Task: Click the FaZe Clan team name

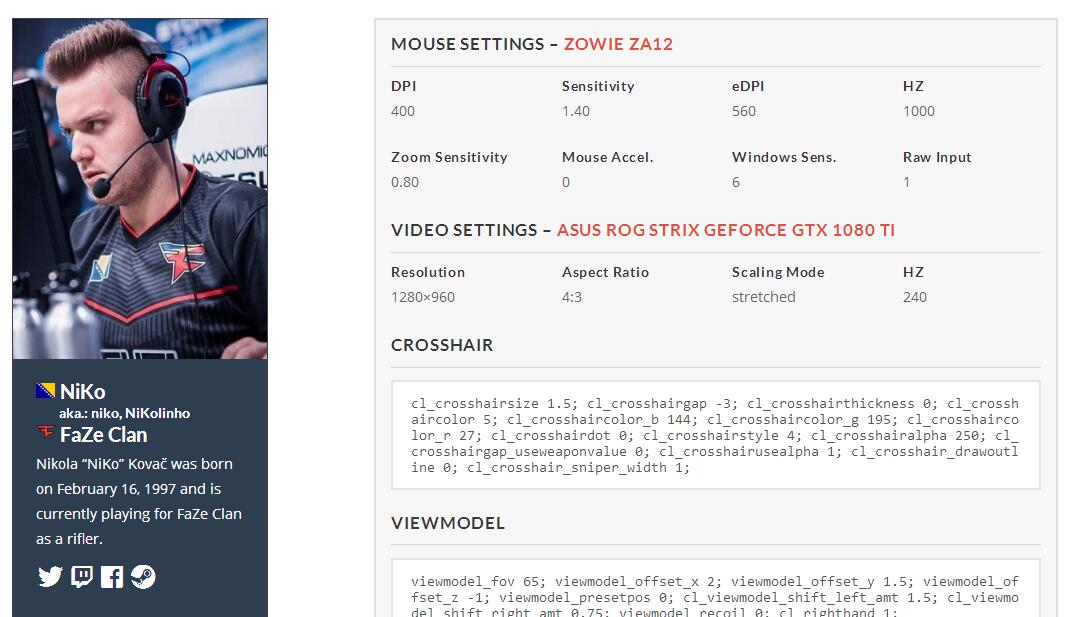Action: [104, 435]
